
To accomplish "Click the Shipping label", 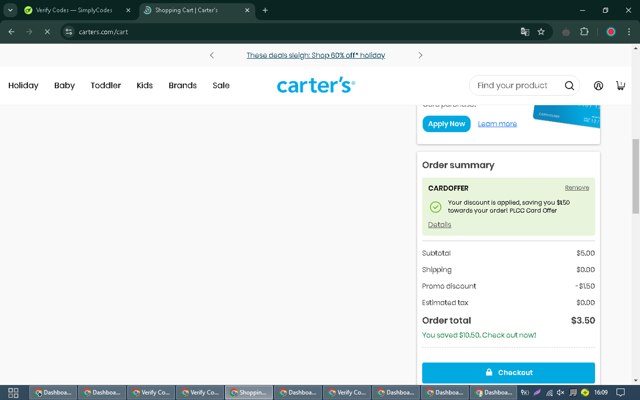I will click(x=437, y=270).
